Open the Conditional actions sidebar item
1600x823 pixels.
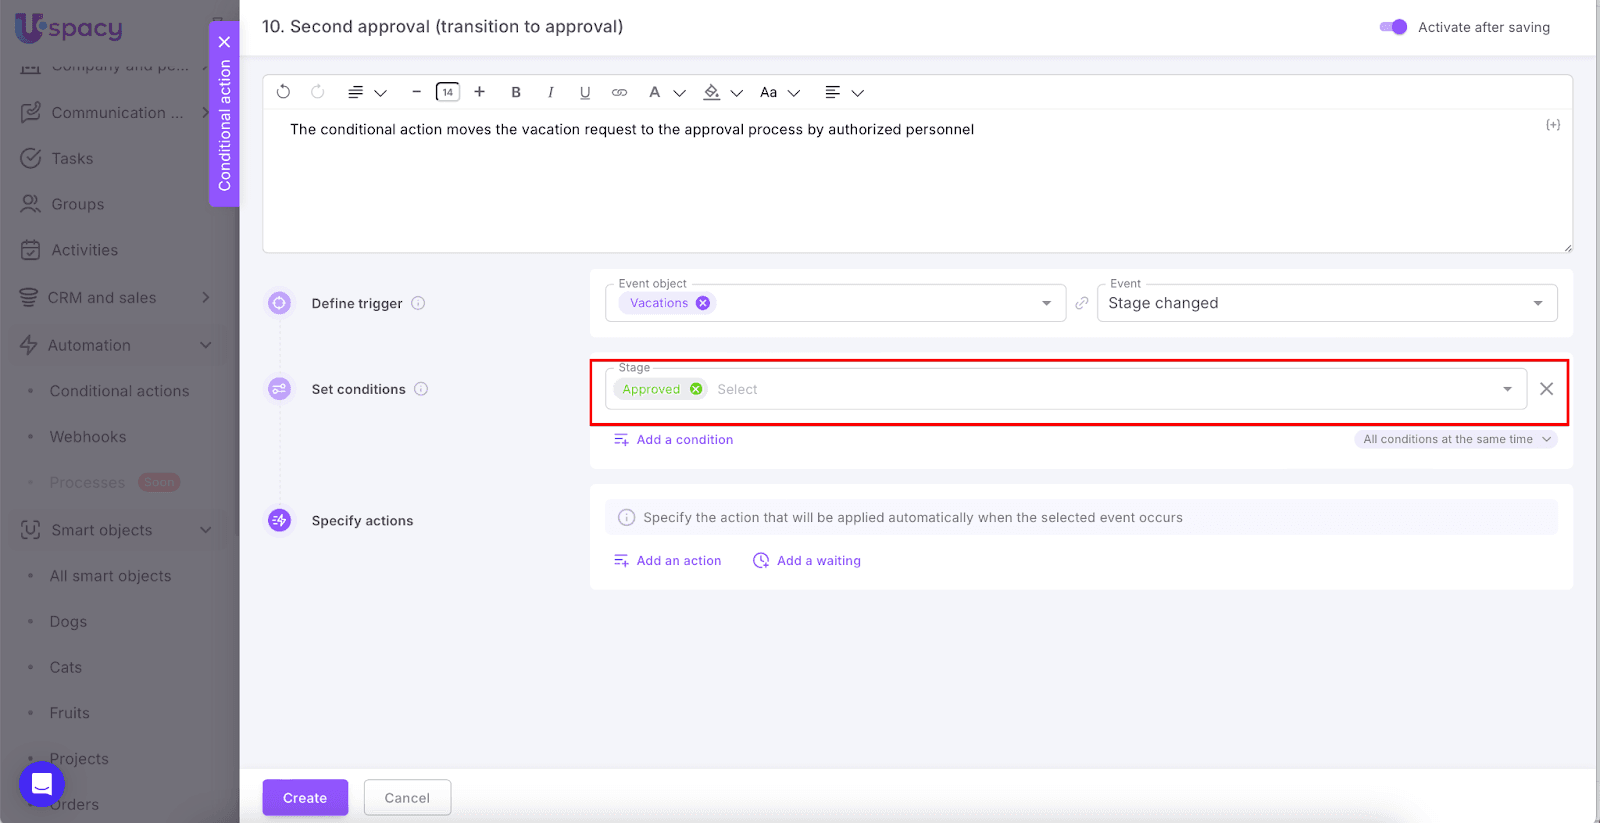[119, 391]
